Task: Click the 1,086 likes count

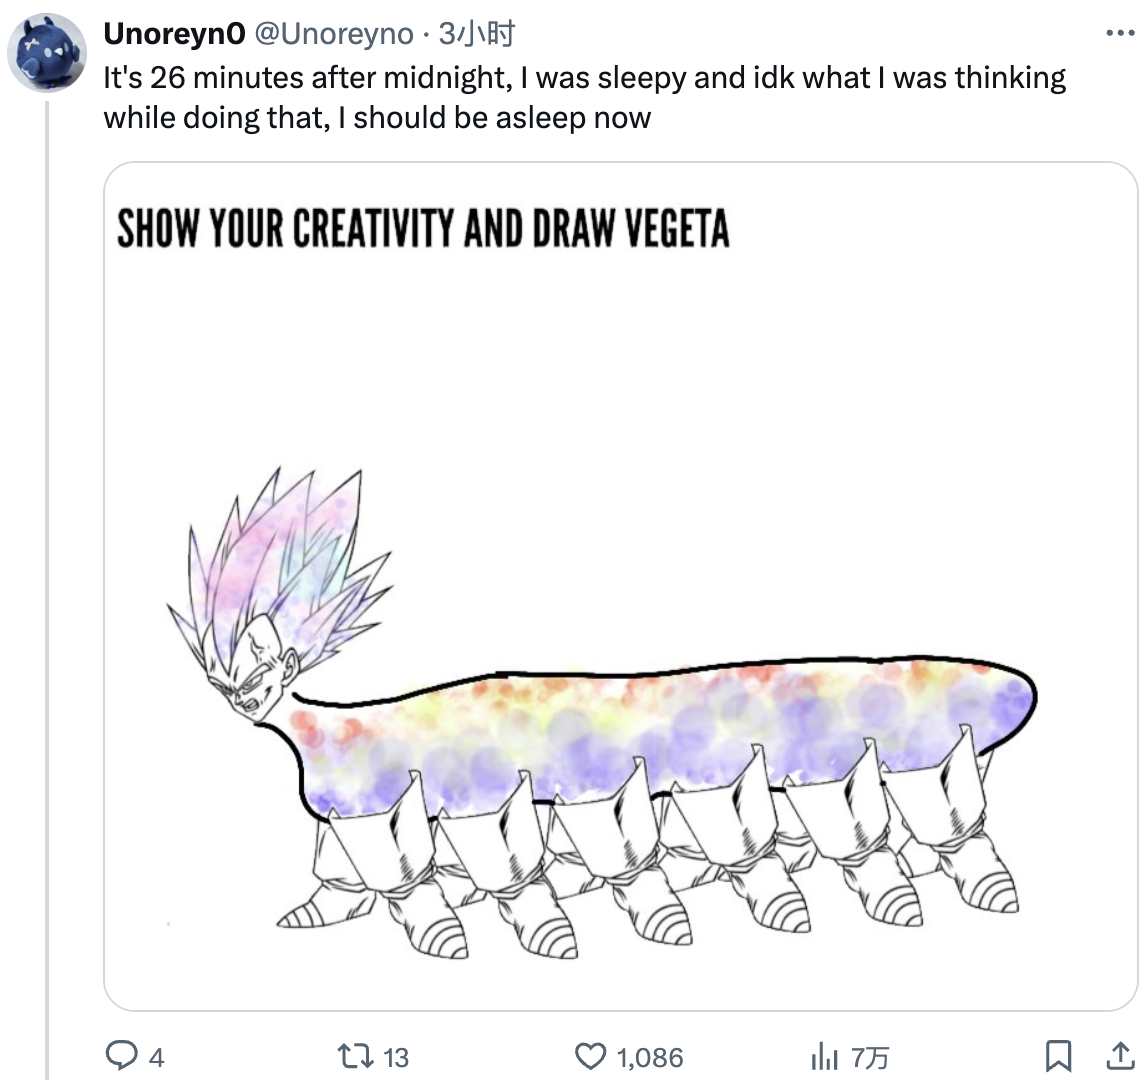Action: tap(650, 1057)
